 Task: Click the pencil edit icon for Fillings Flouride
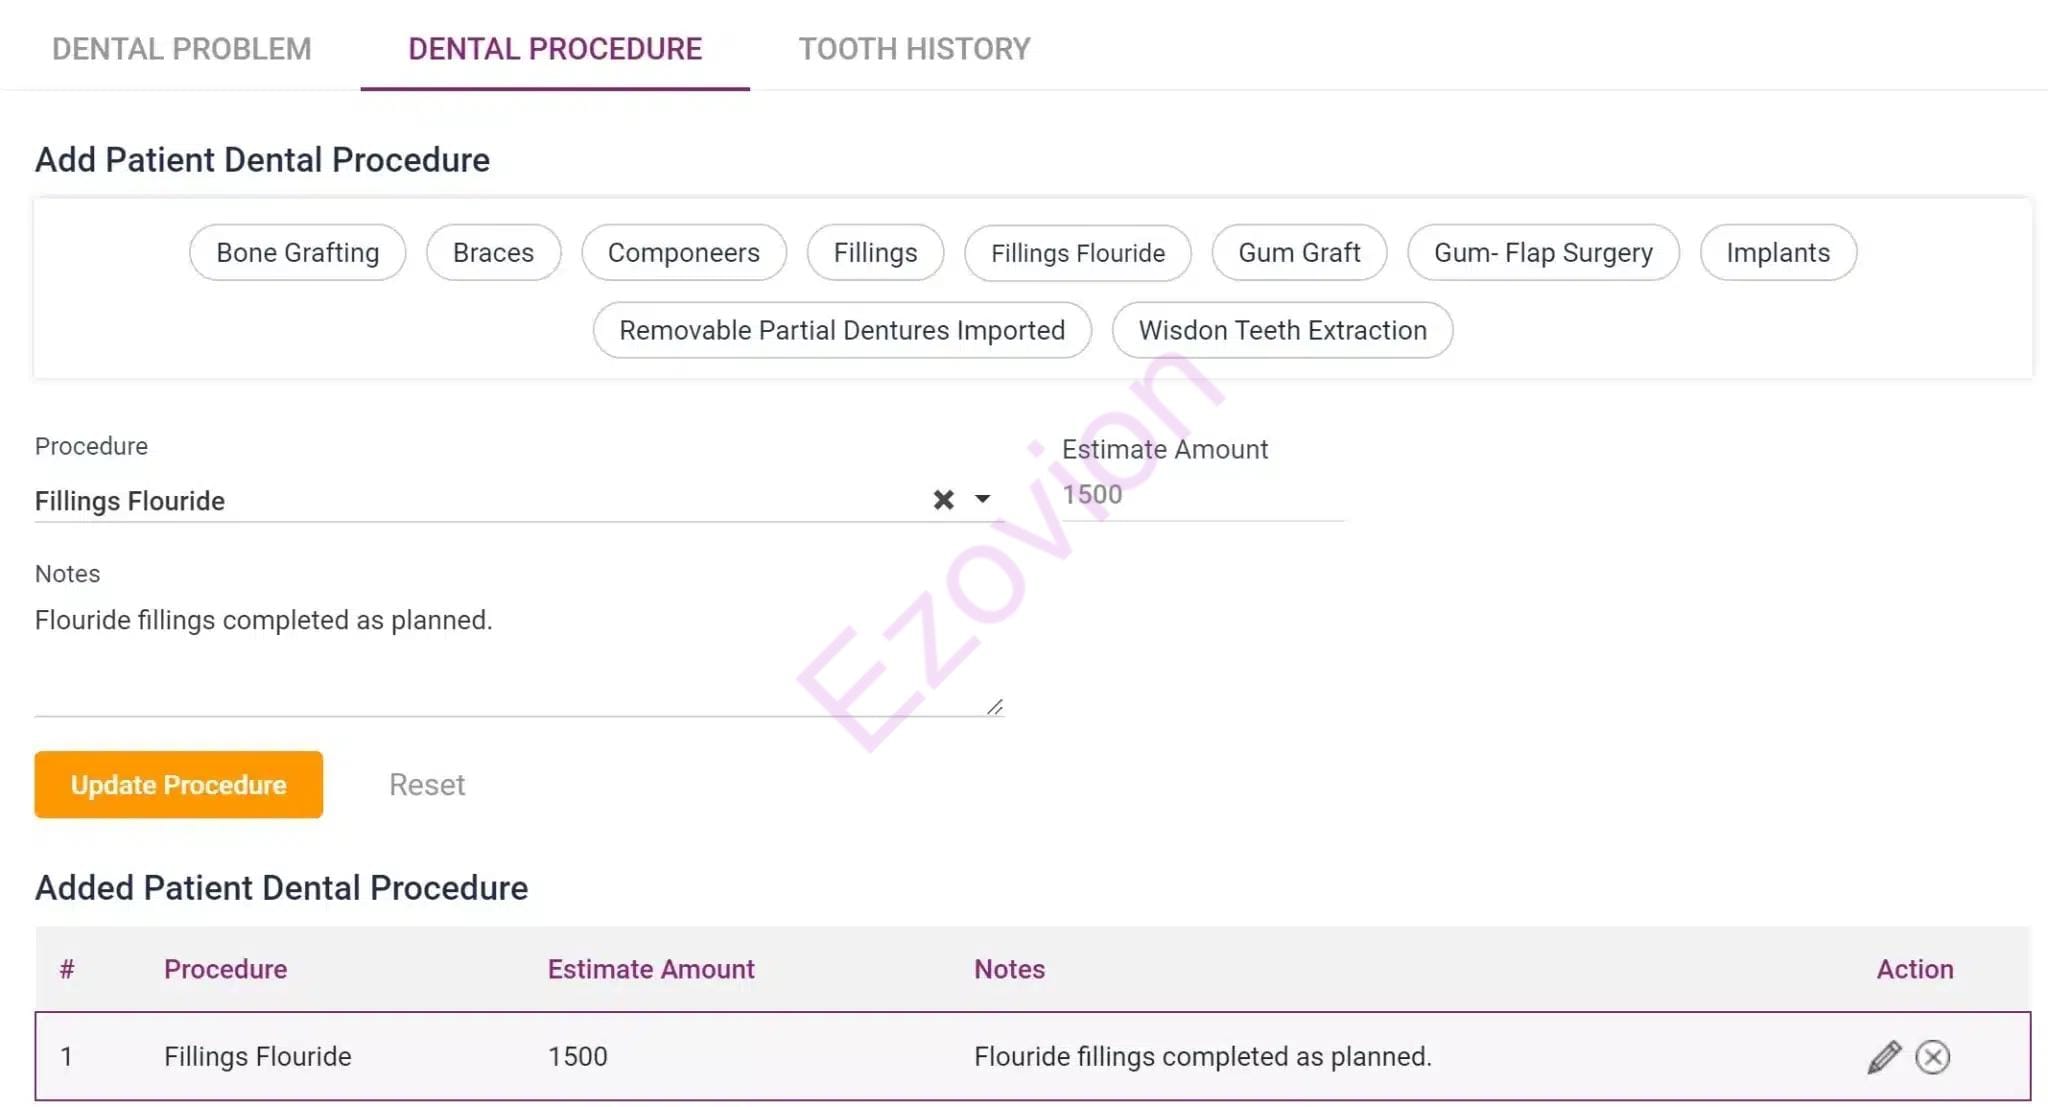[1883, 1057]
